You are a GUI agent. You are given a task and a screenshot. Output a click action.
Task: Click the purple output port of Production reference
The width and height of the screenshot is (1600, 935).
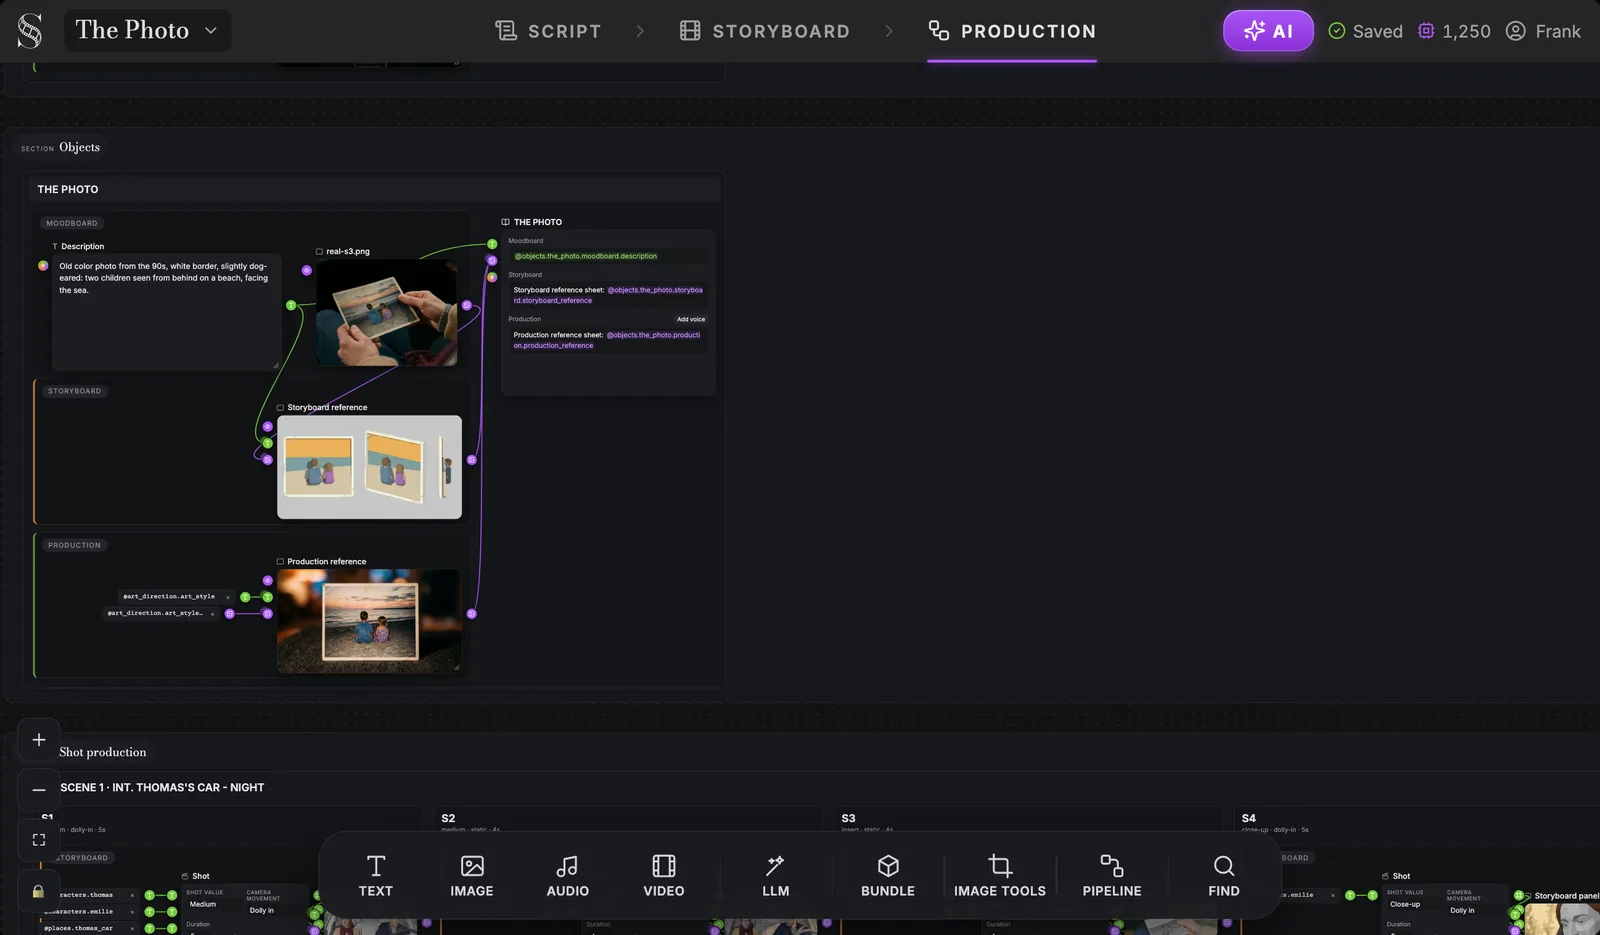[472, 614]
